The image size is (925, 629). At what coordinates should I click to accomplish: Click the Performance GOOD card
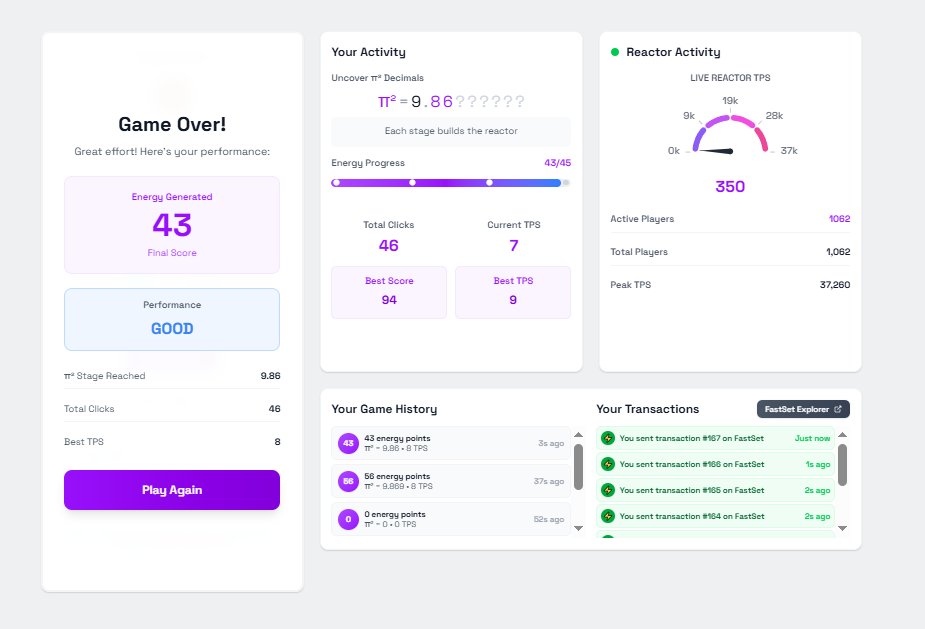click(172, 319)
